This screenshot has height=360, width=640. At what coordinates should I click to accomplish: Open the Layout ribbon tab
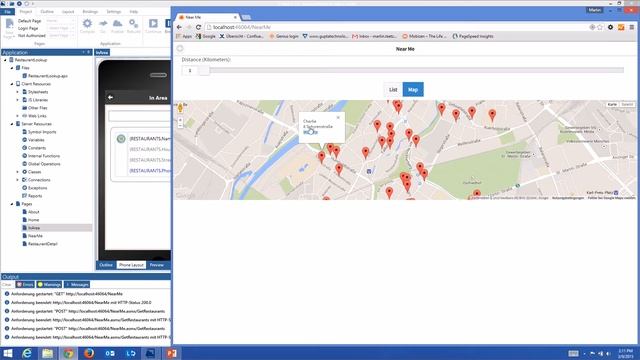coord(68,12)
